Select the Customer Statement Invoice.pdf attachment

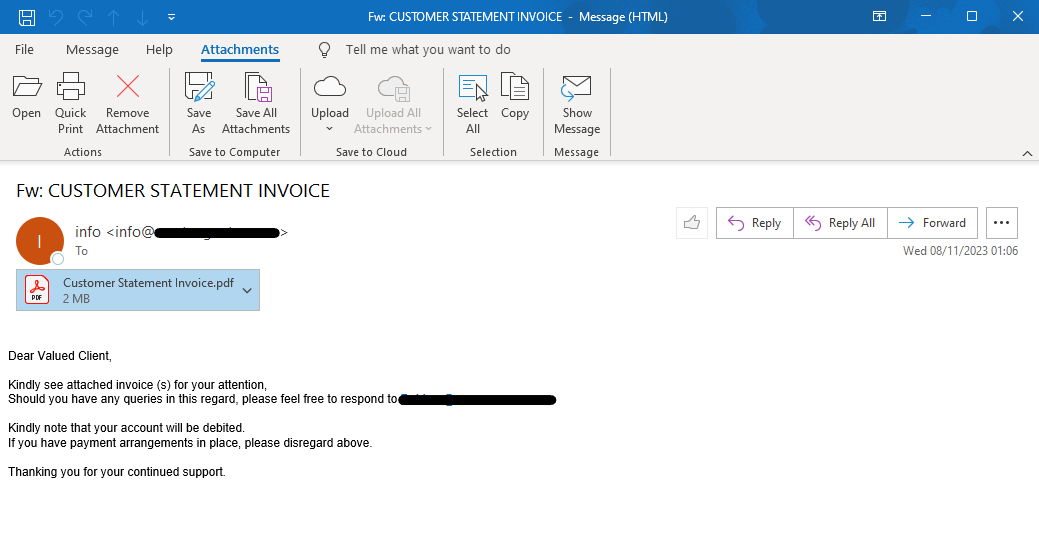pyautogui.click(x=138, y=290)
